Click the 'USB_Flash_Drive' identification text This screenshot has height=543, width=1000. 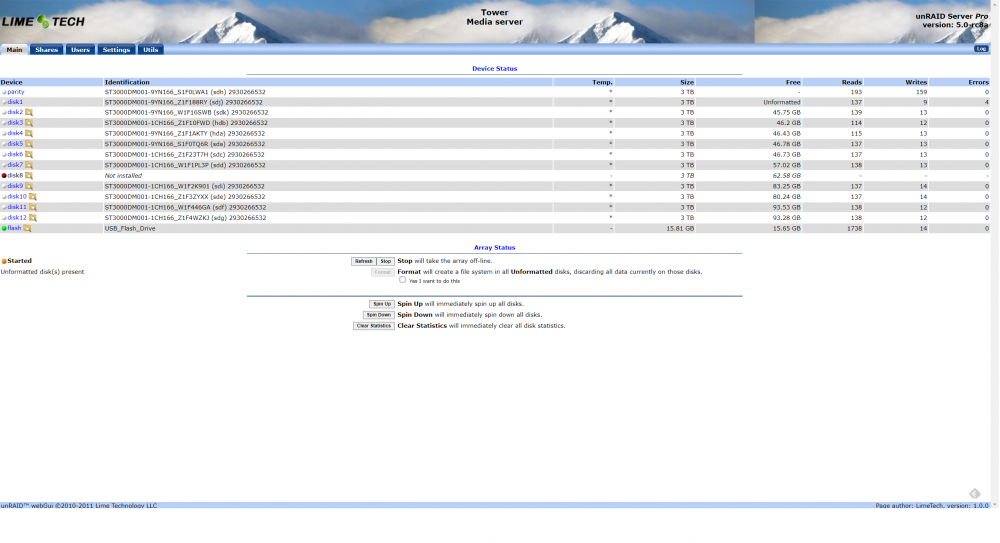coord(130,228)
